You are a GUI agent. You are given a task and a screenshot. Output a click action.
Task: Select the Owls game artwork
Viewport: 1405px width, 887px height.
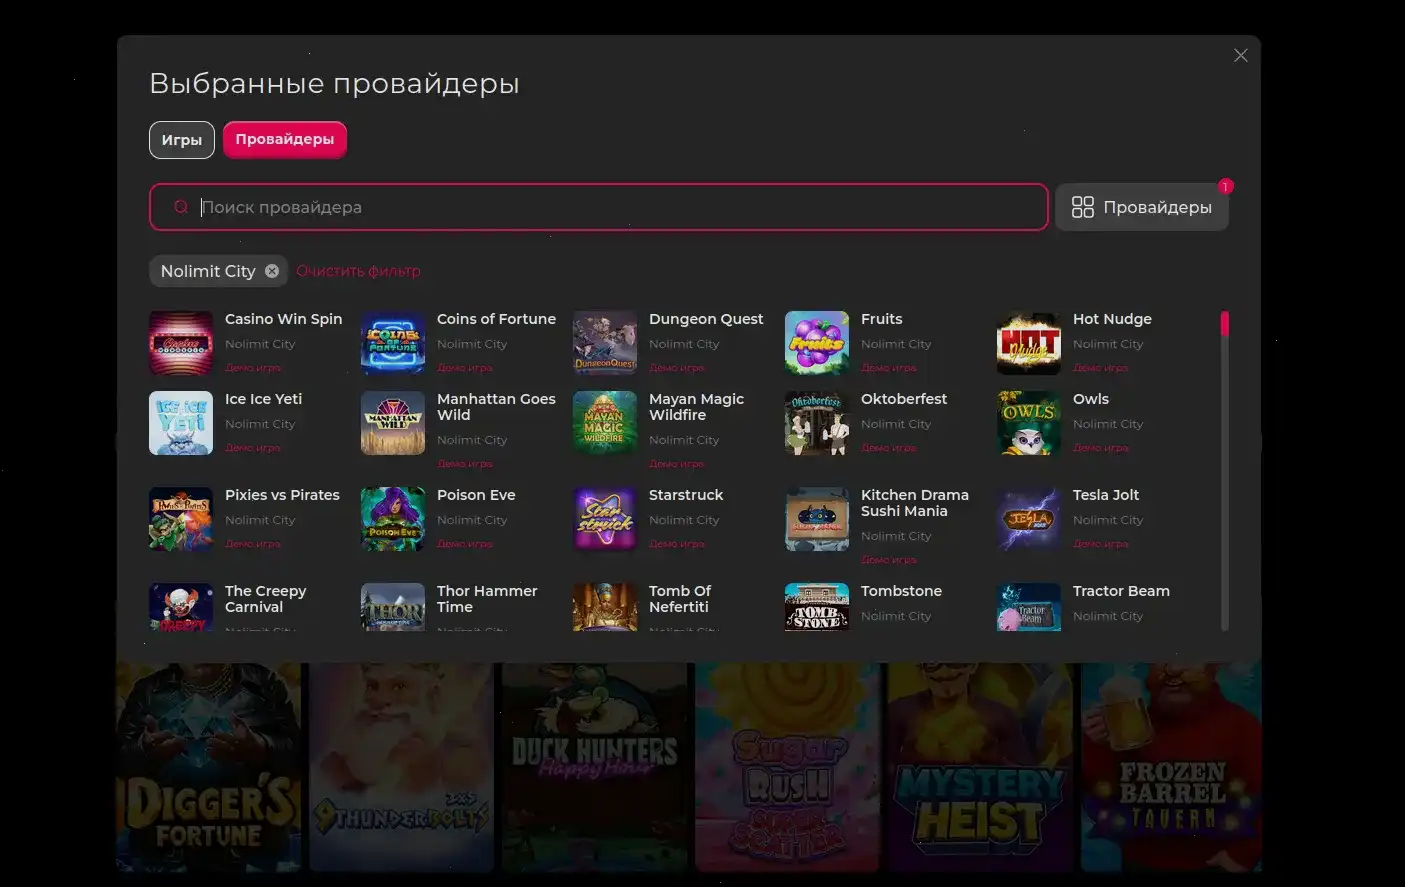(x=1028, y=423)
